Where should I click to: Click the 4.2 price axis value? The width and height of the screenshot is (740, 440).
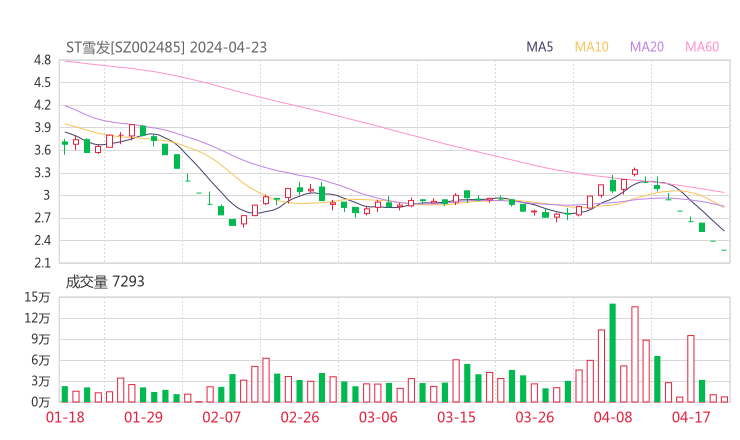42,105
